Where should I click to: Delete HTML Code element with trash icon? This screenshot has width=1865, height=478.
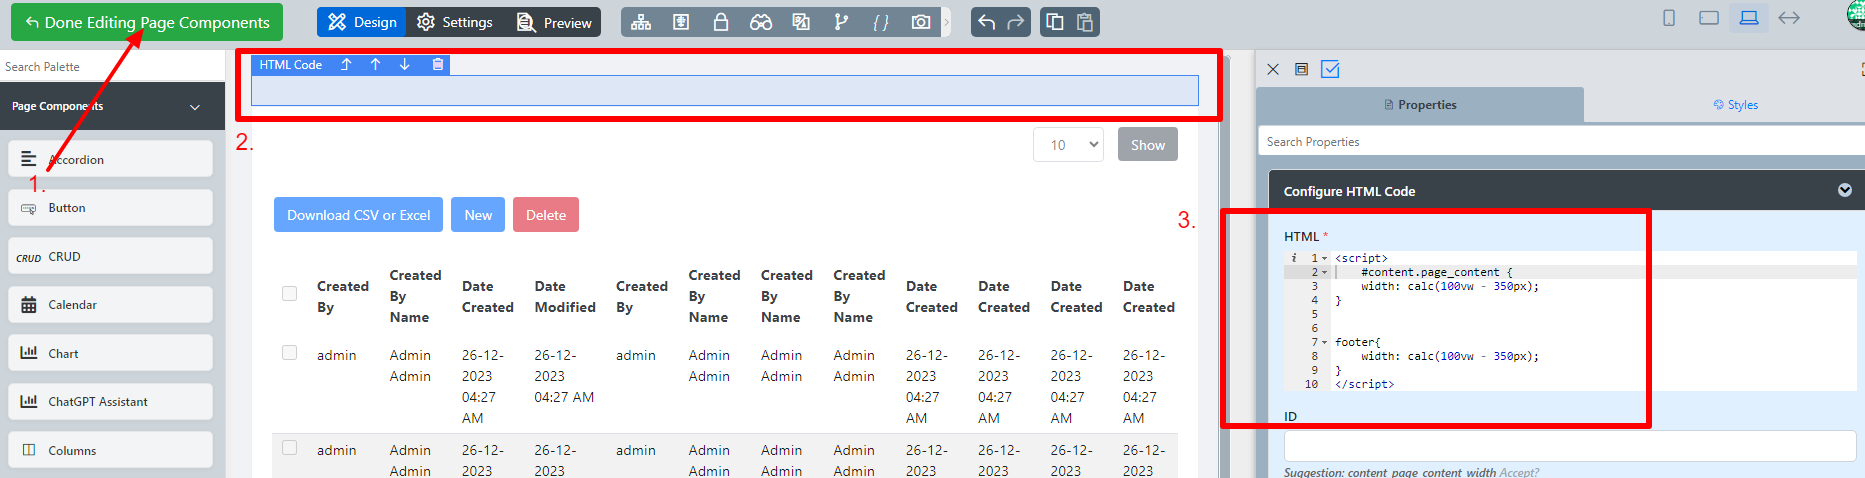click(x=437, y=64)
